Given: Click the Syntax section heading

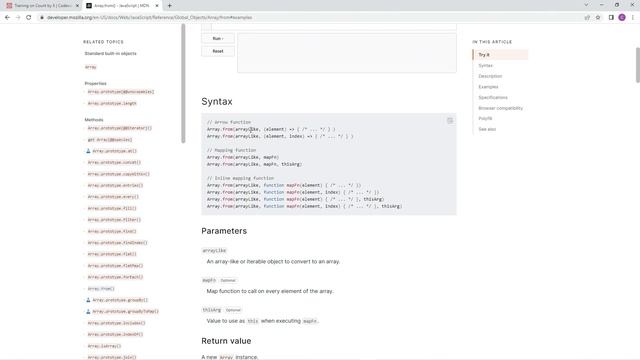Looking at the screenshot, I should click(x=217, y=102).
